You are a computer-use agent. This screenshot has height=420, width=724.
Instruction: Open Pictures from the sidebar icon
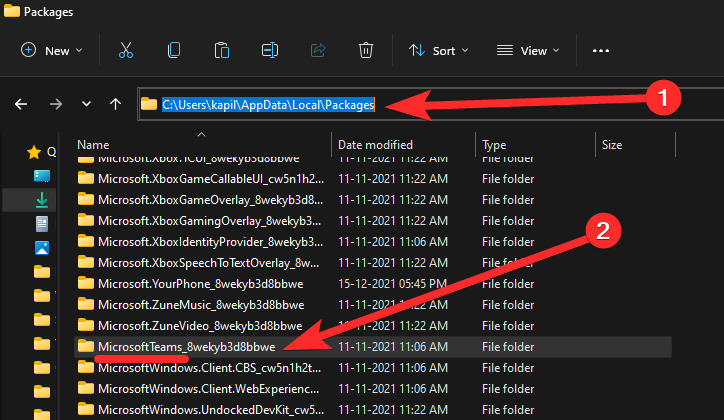pos(42,248)
